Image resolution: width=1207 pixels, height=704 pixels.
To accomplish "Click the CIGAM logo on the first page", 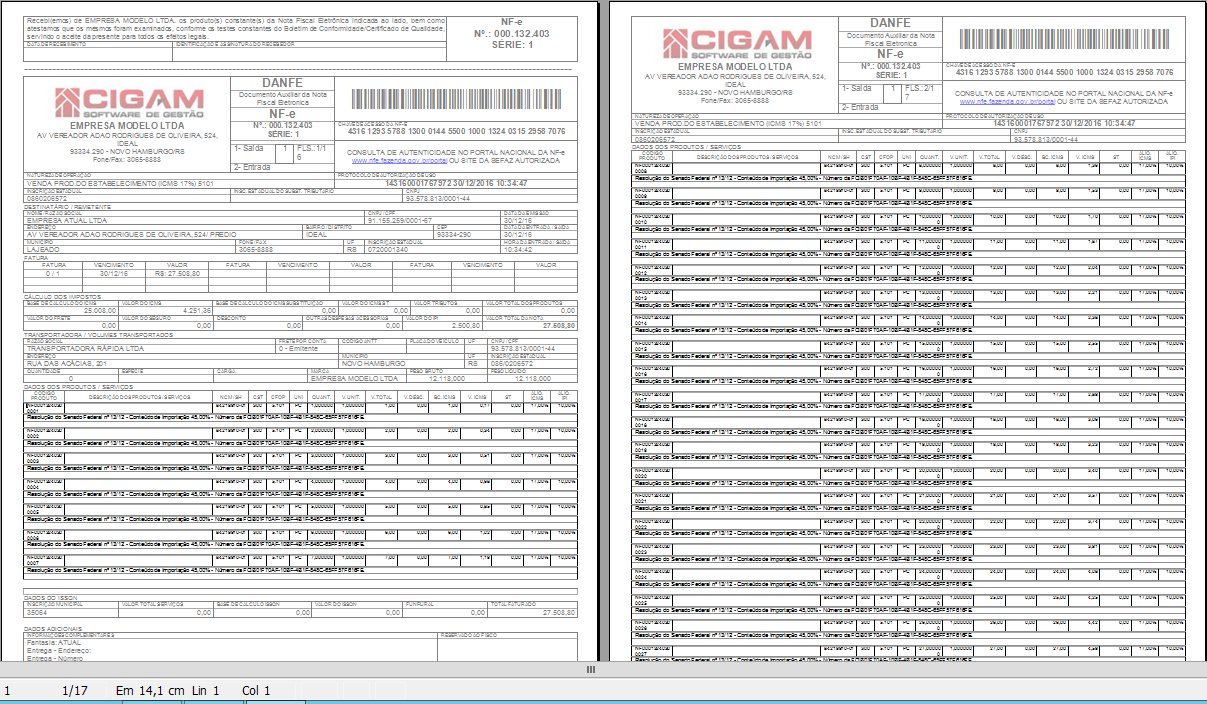I will [x=129, y=105].
